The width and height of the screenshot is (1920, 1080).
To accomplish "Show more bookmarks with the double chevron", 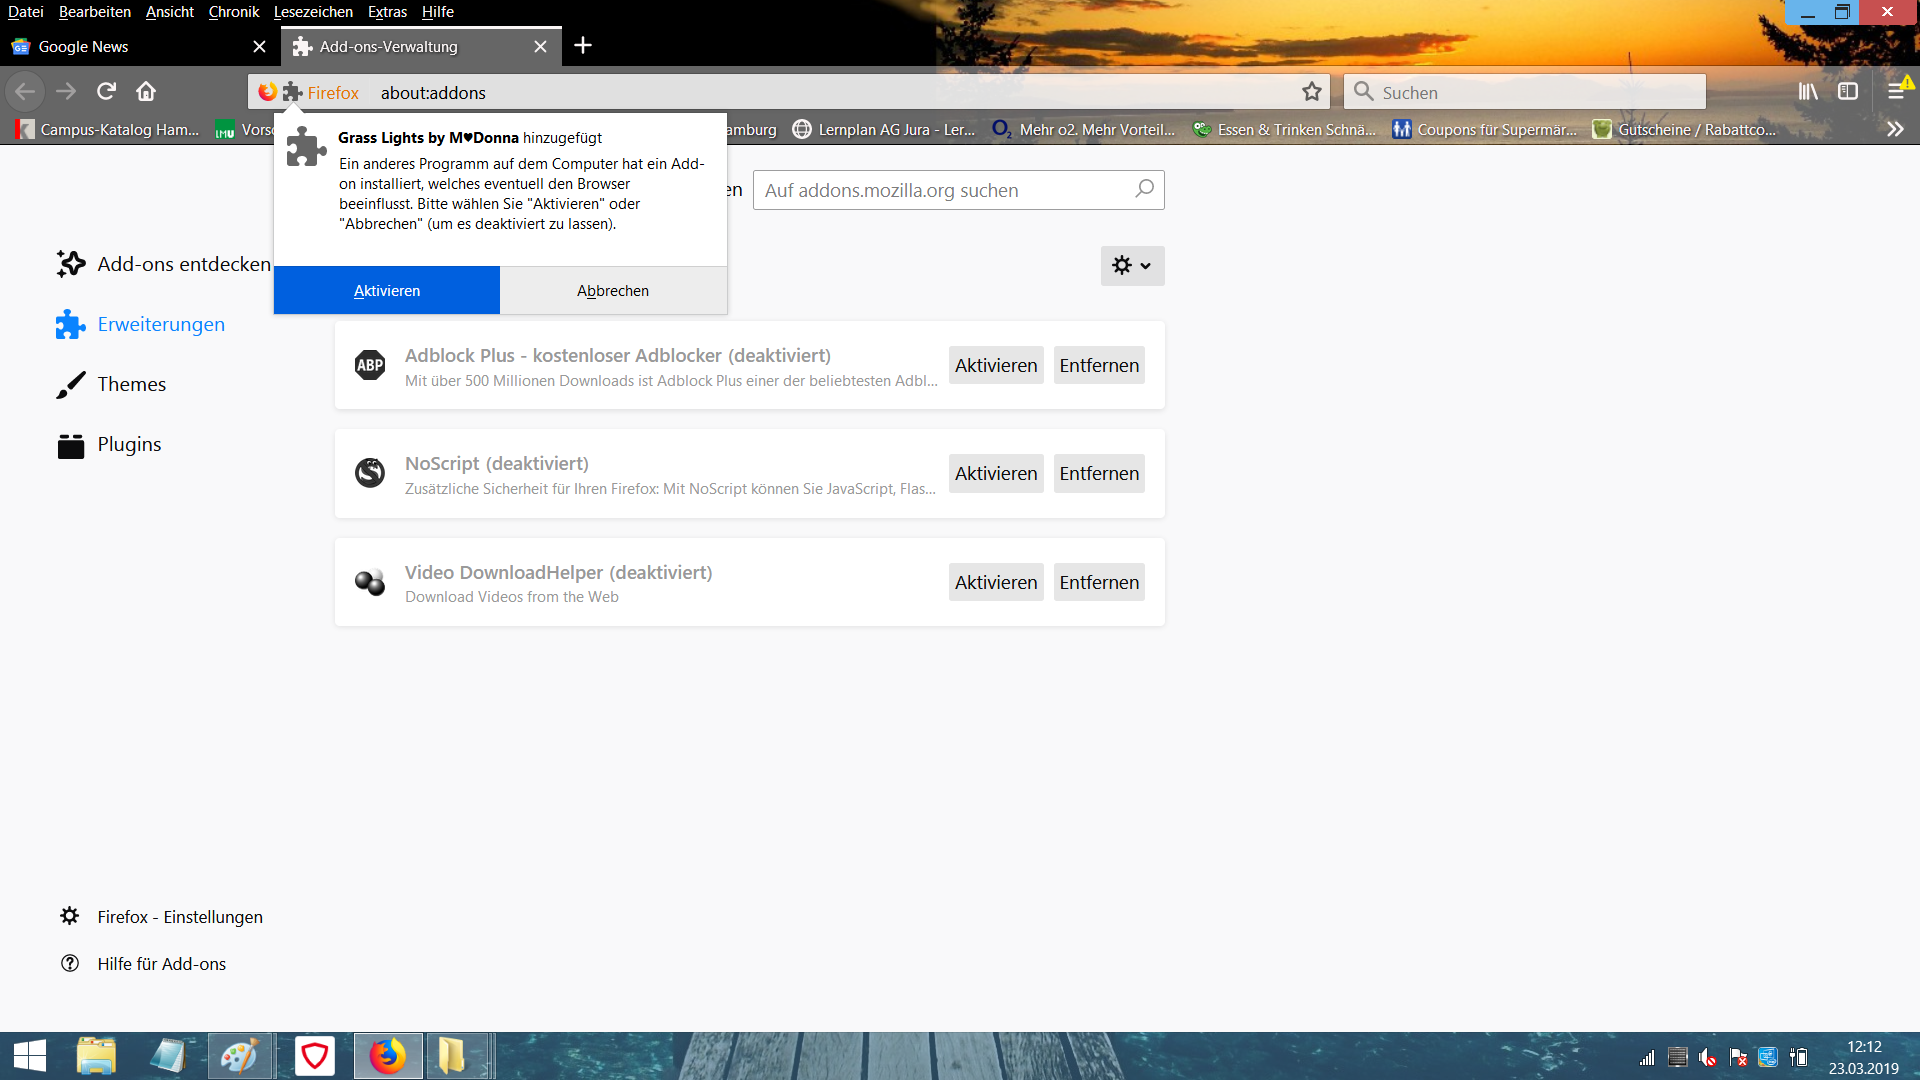I will 1895,130.
